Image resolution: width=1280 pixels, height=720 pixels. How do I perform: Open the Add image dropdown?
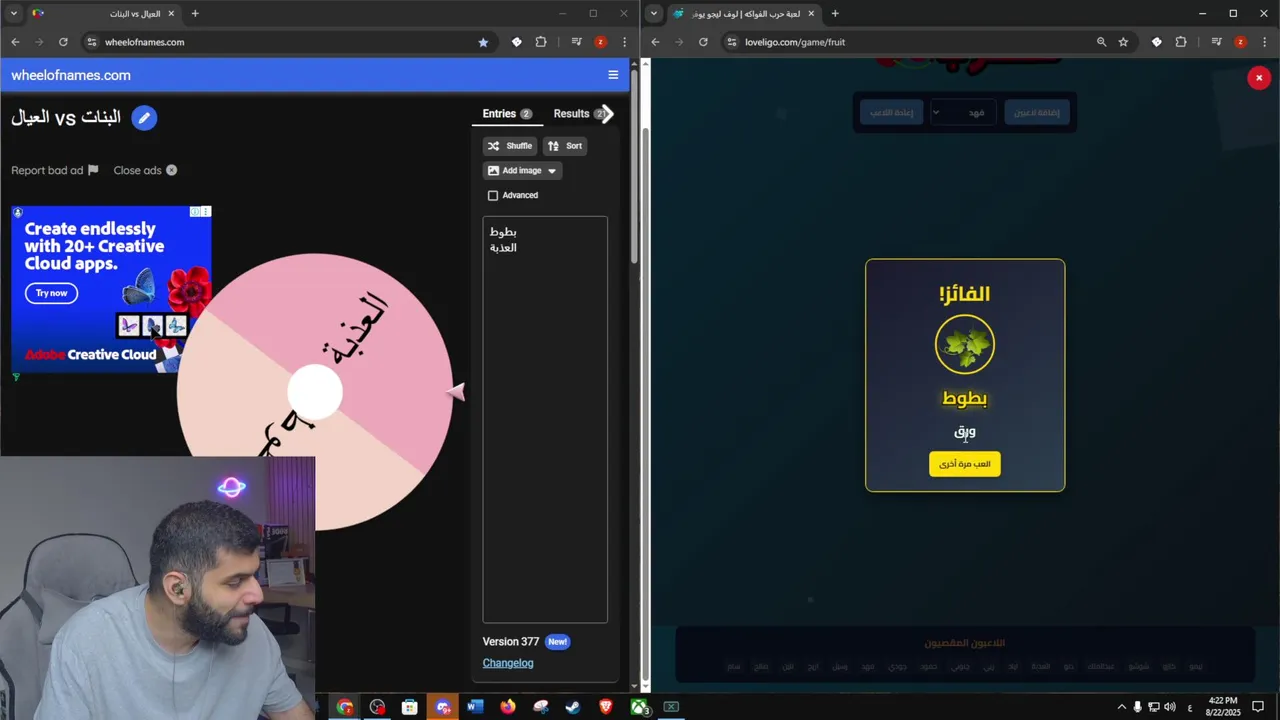[522, 171]
